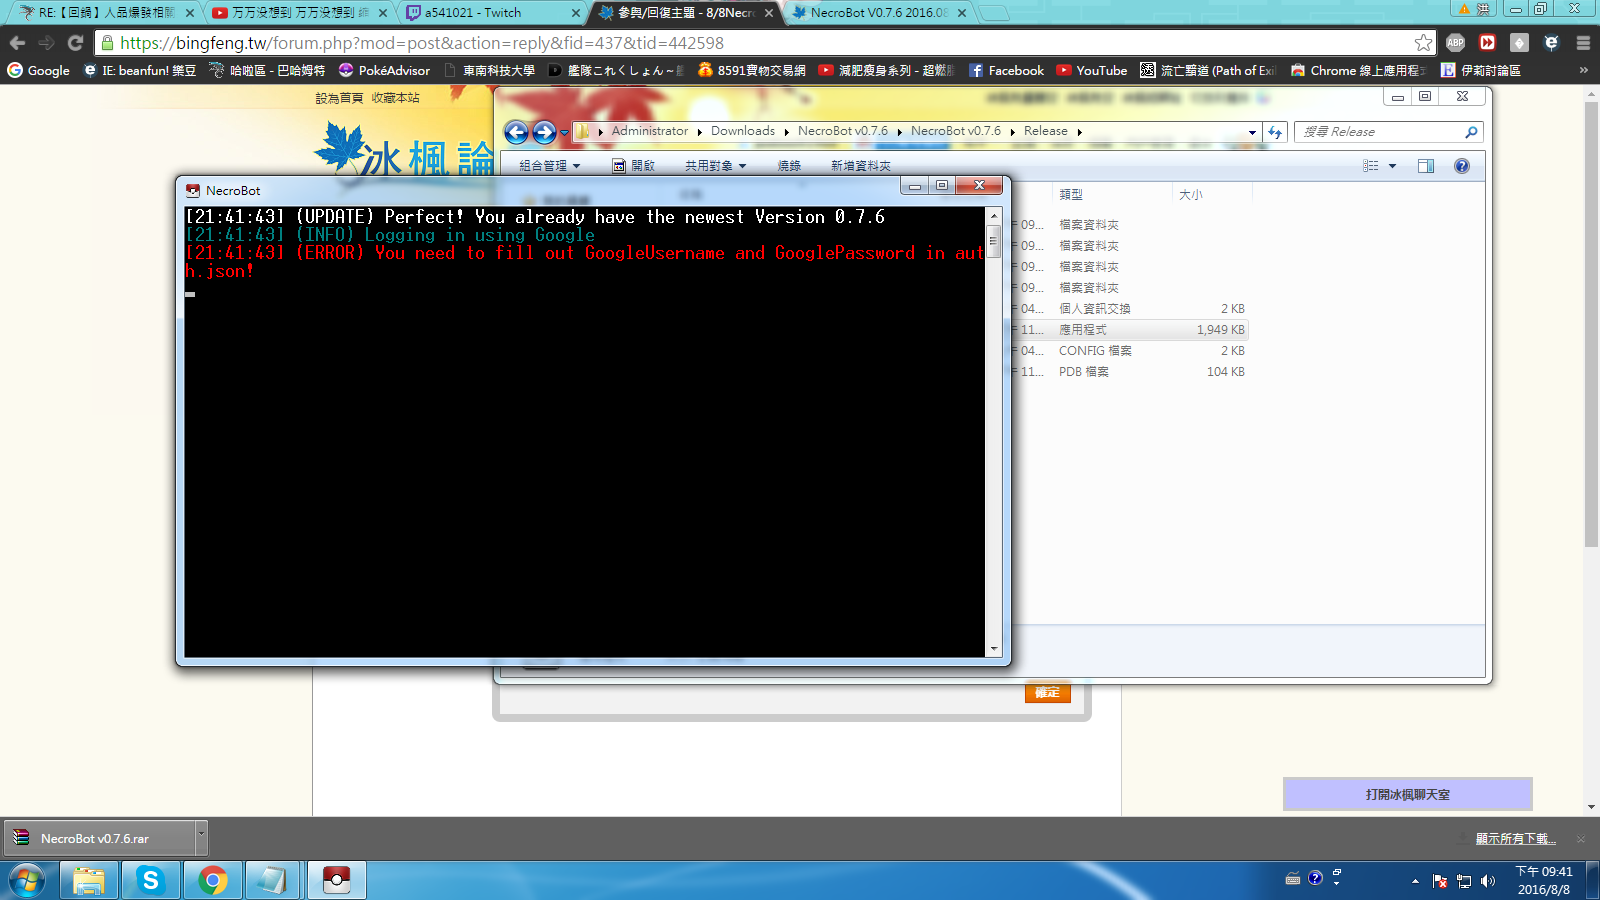Click 顯示所有下載 link
Image resolution: width=1600 pixels, height=900 pixels.
[1516, 839]
